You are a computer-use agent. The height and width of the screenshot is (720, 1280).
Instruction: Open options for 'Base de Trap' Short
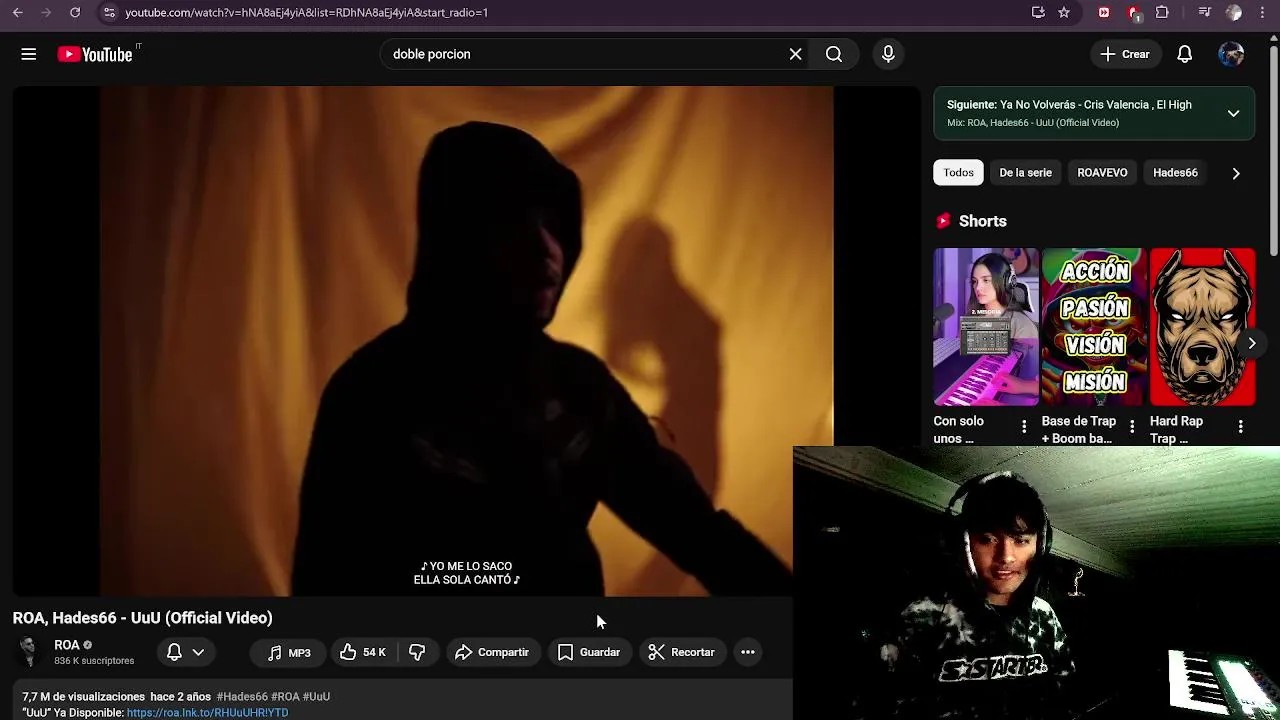pyautogui.click(x=1131, y=427)
